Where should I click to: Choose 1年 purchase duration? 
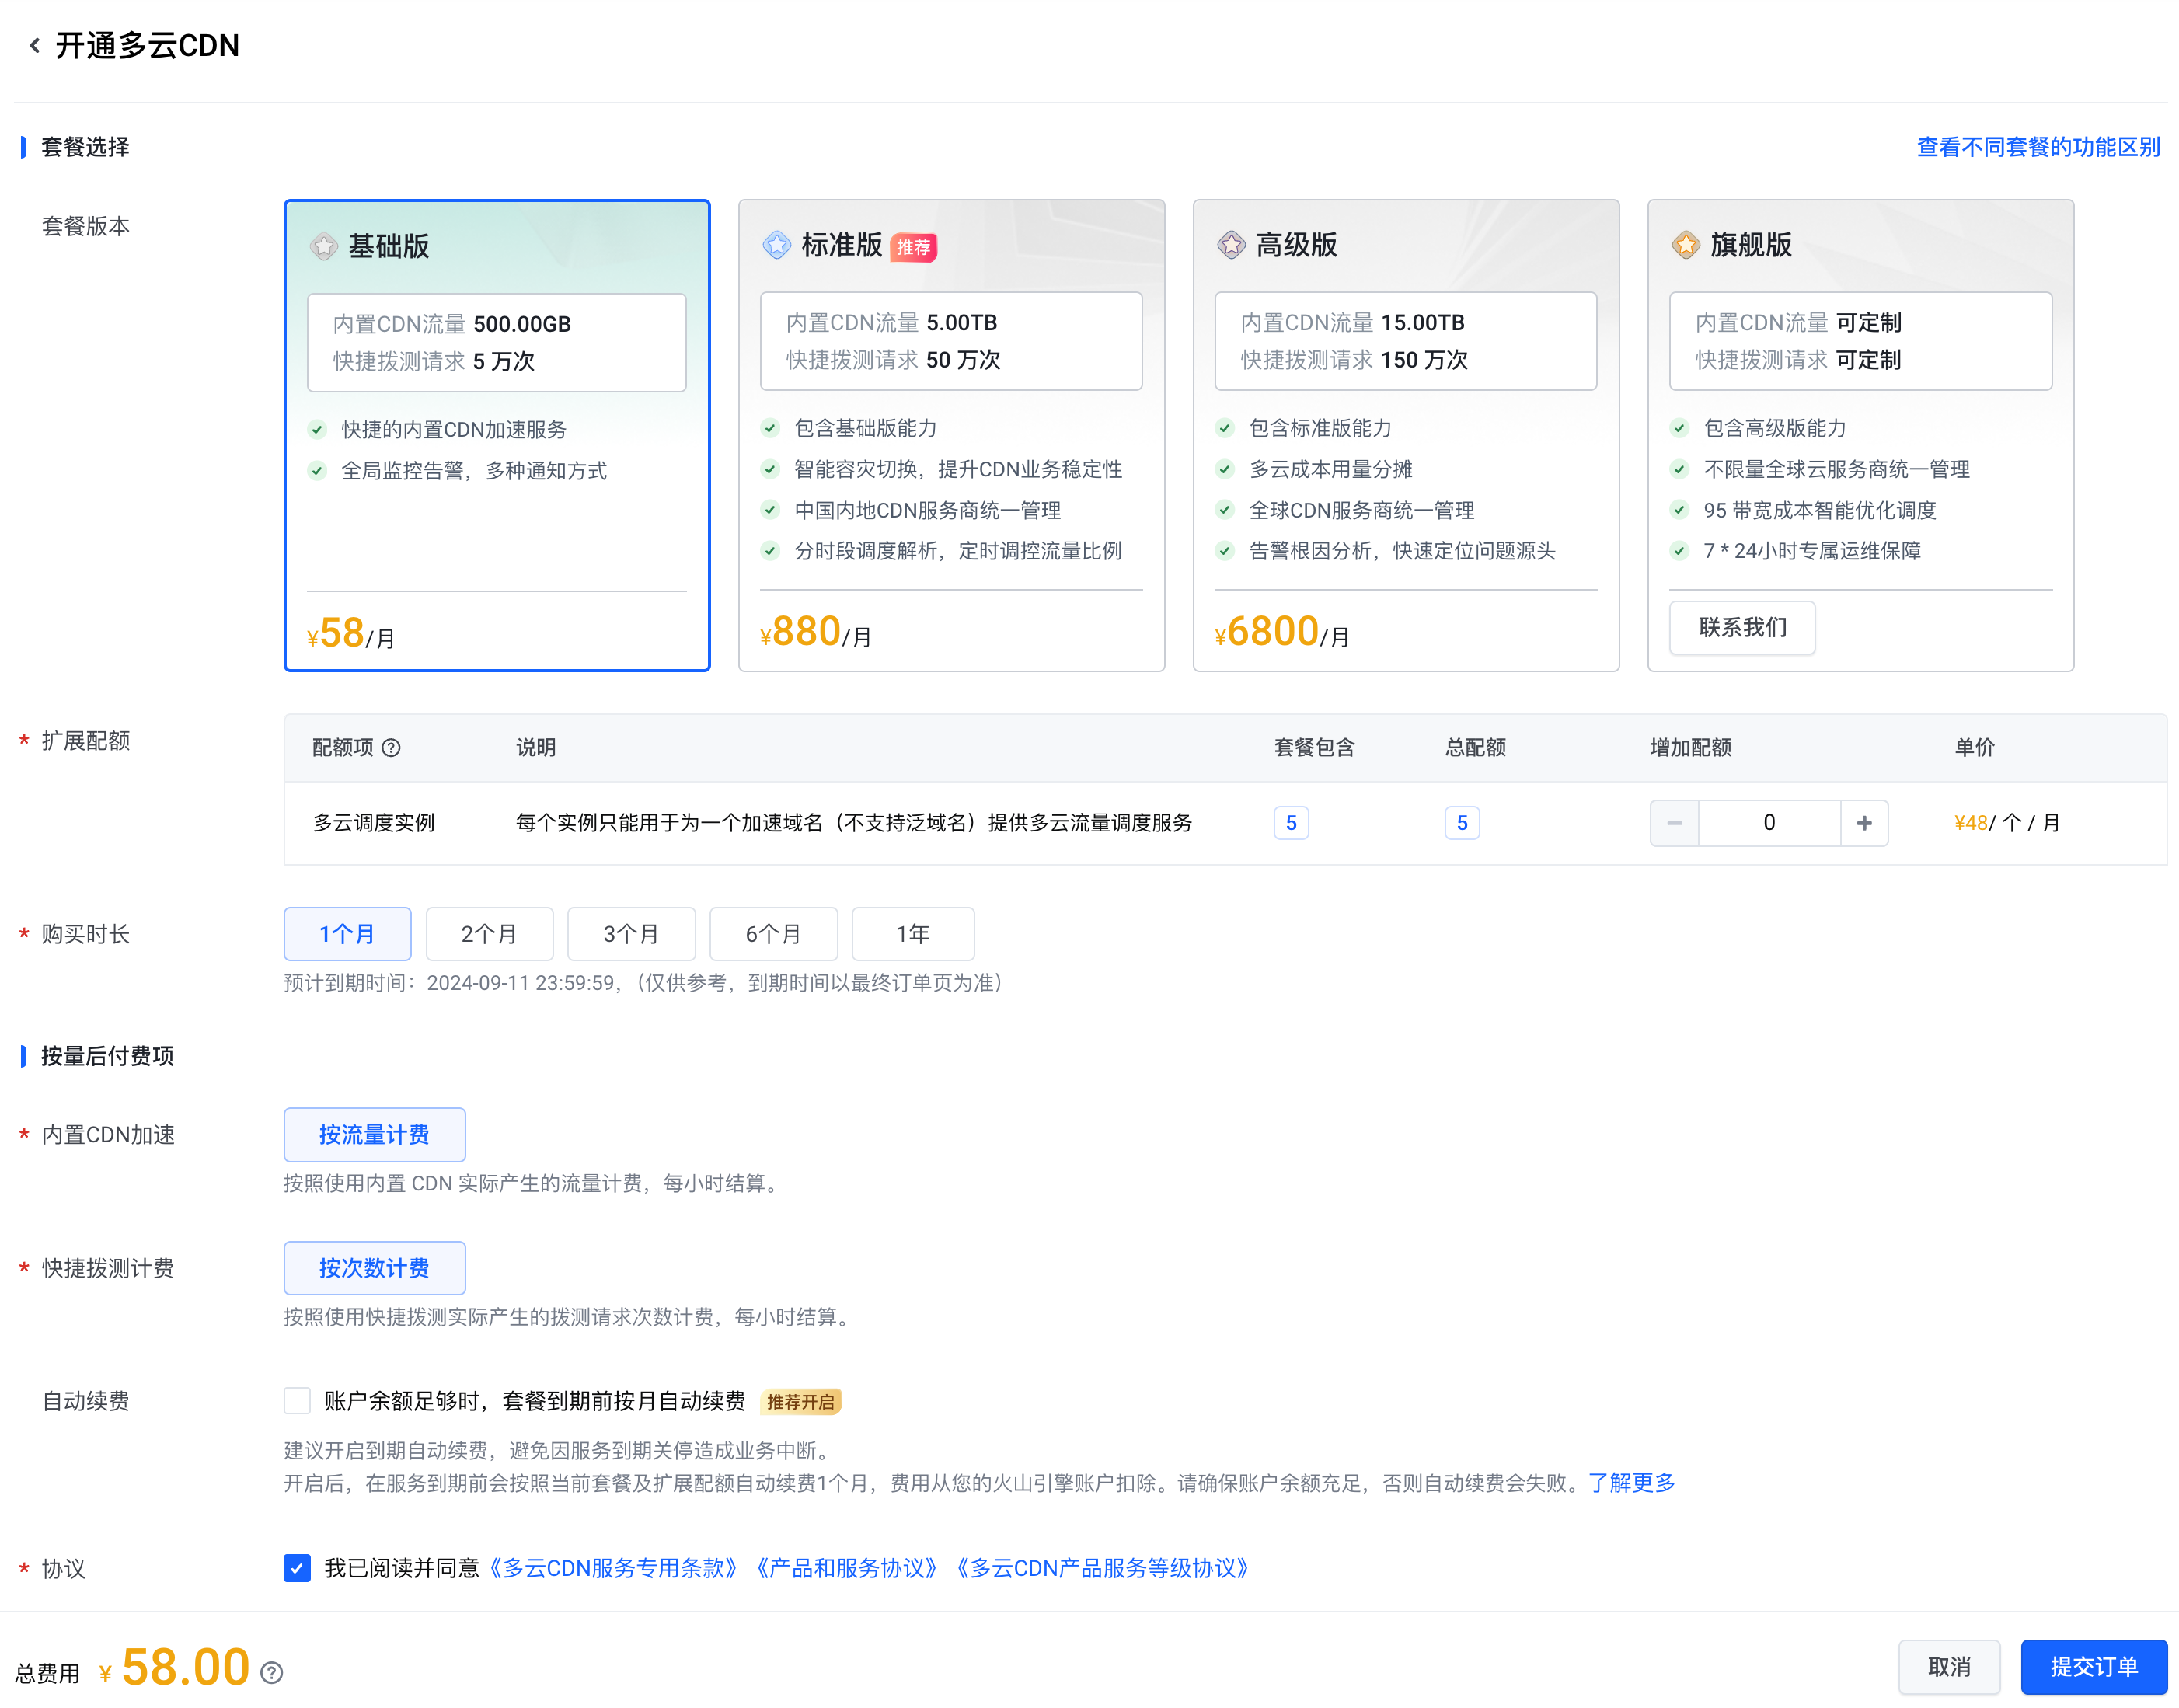point(913,934)
